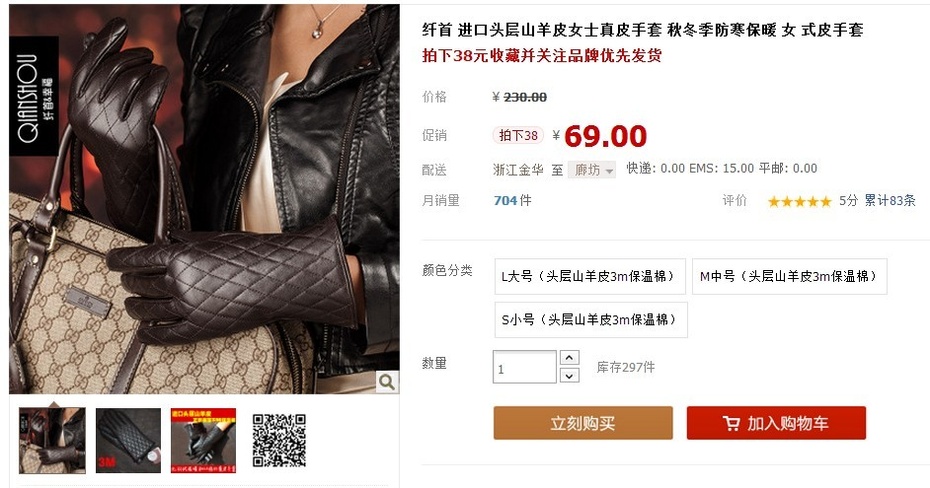Select the S小号 size option
930x488 pixels.
pos(591,320)
